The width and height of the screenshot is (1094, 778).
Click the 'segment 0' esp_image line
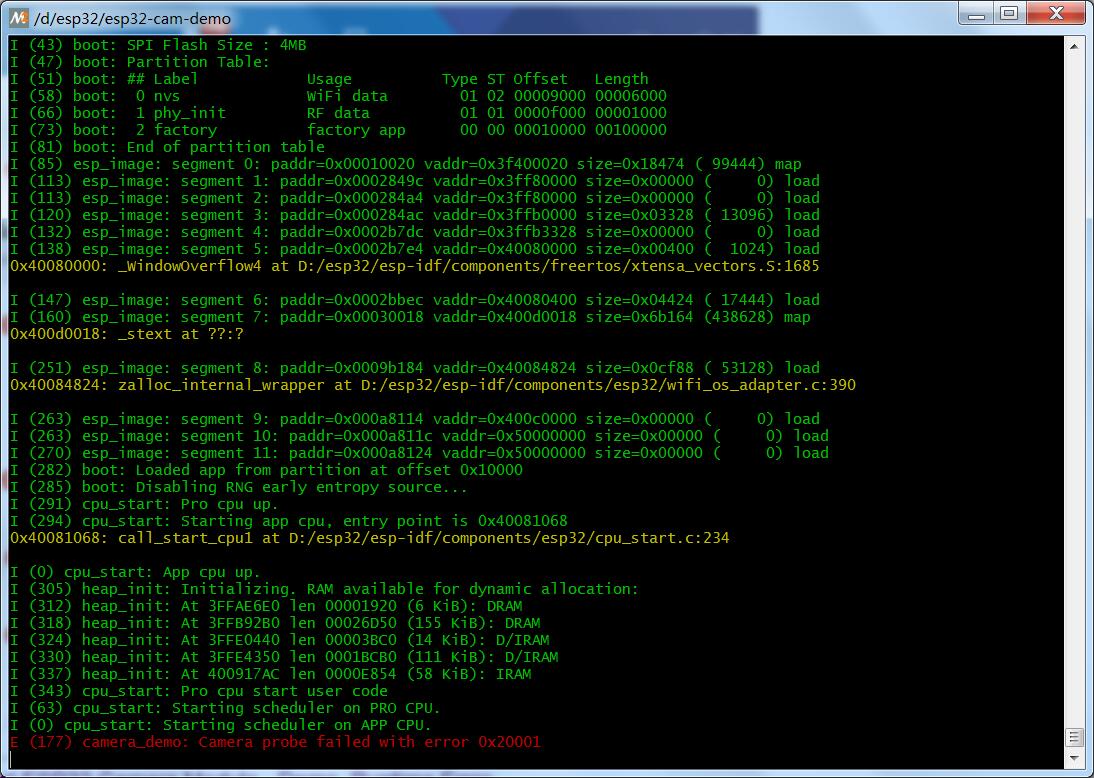coord(405,164)
